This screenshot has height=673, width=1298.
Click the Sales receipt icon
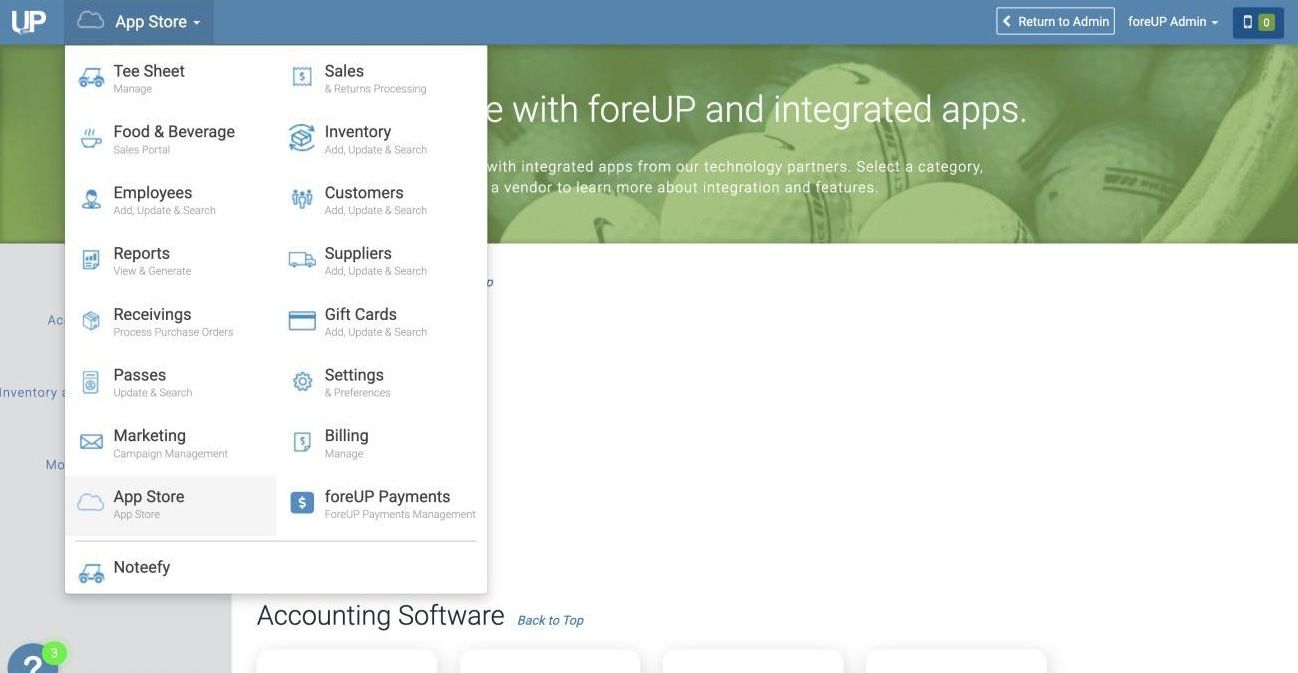(x=302, y=78)
